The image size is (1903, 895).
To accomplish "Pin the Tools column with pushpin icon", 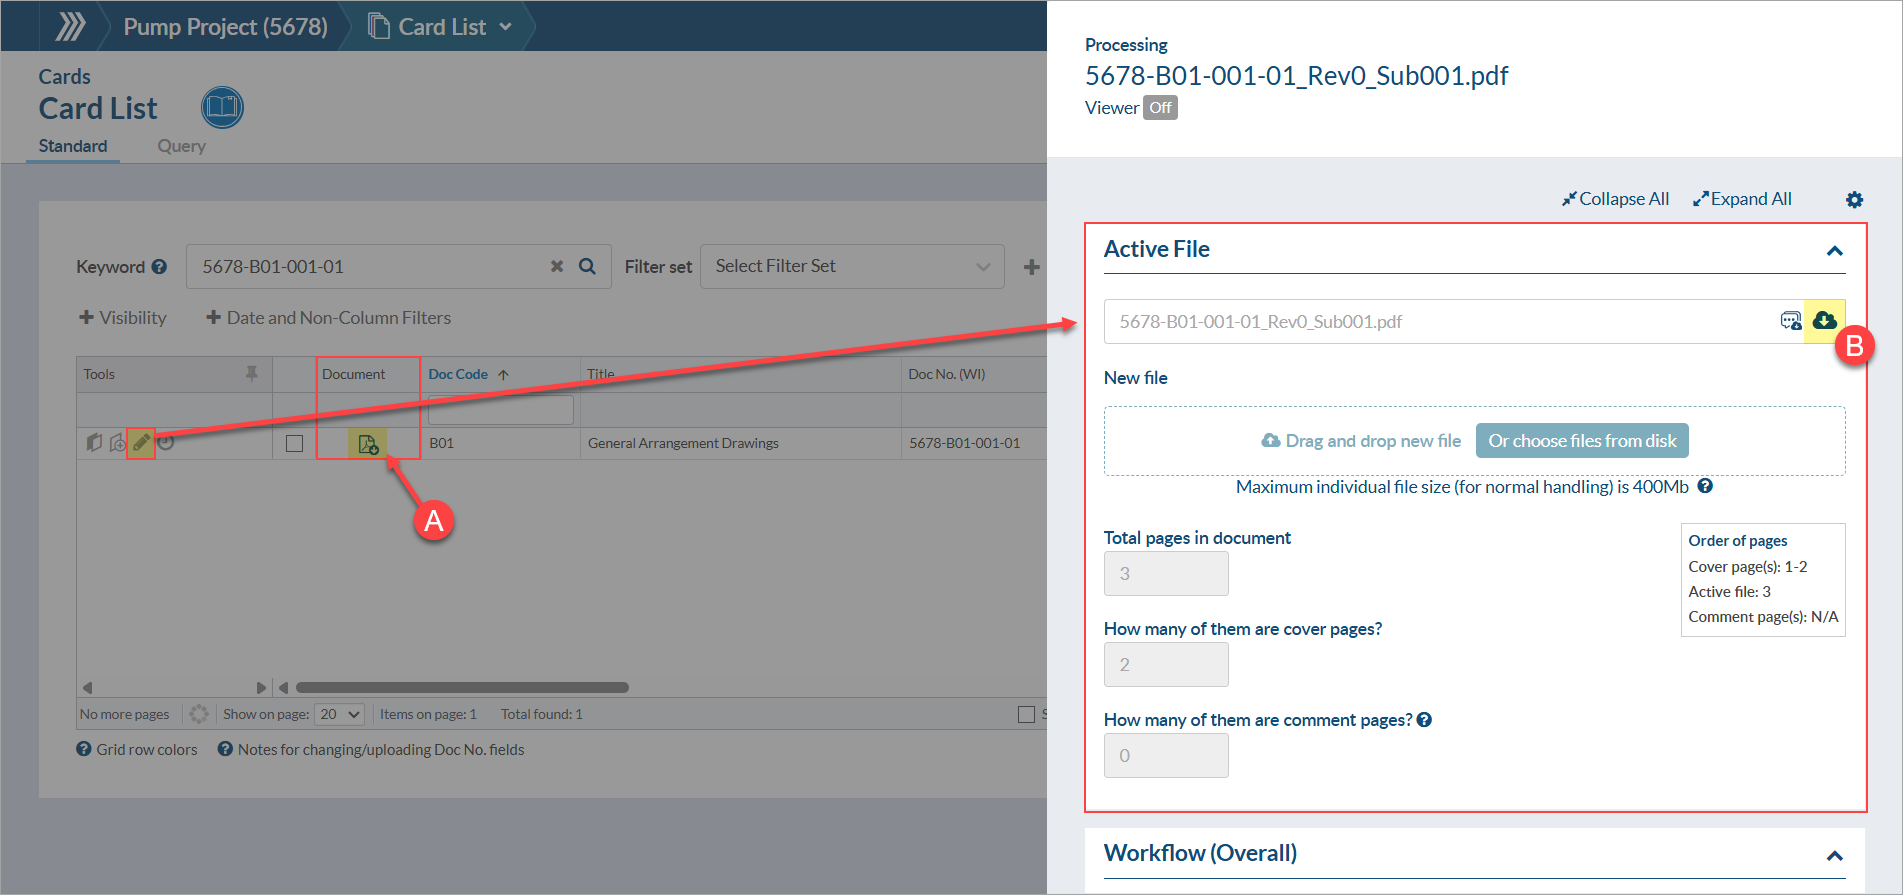I will [251, 373].
